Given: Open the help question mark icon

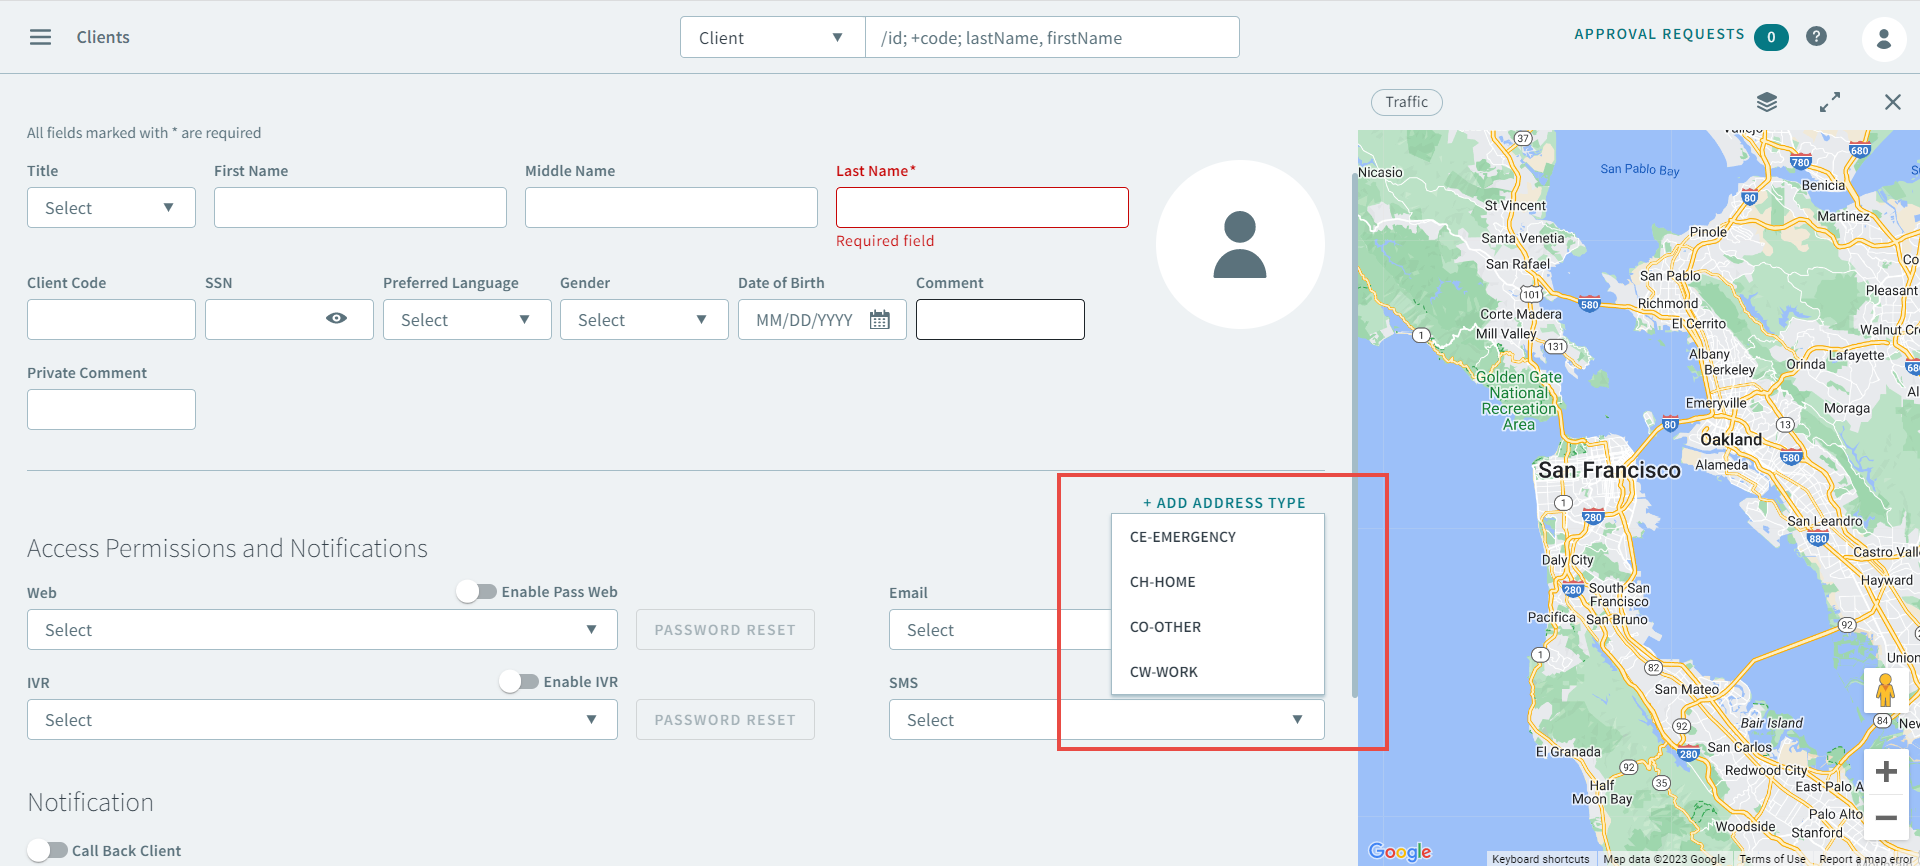Looking at the screenshot, I should [x=1817, y=36].
